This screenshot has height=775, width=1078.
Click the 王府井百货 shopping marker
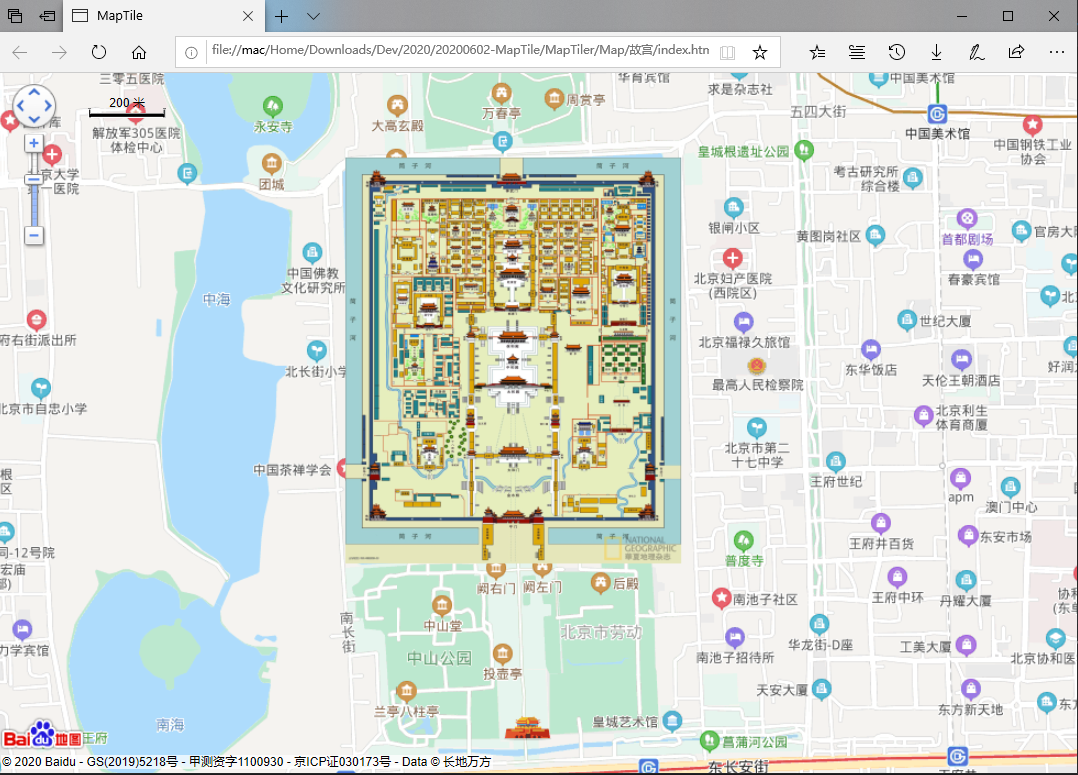(881, 523)
